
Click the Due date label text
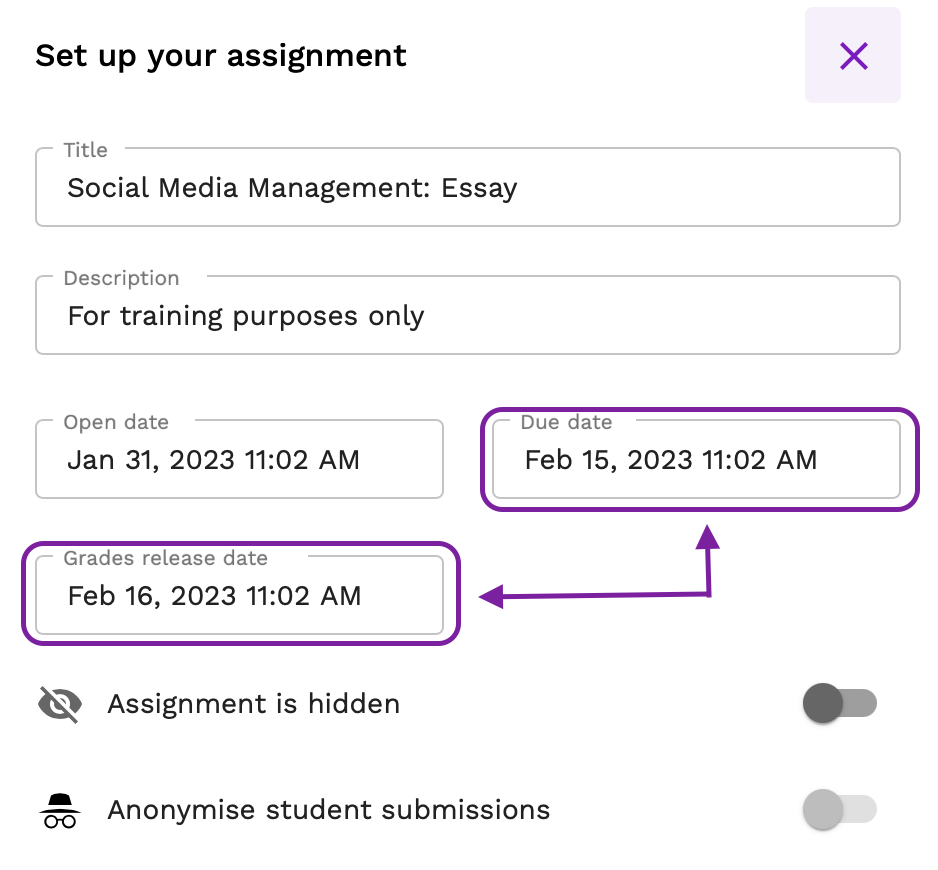567,422
